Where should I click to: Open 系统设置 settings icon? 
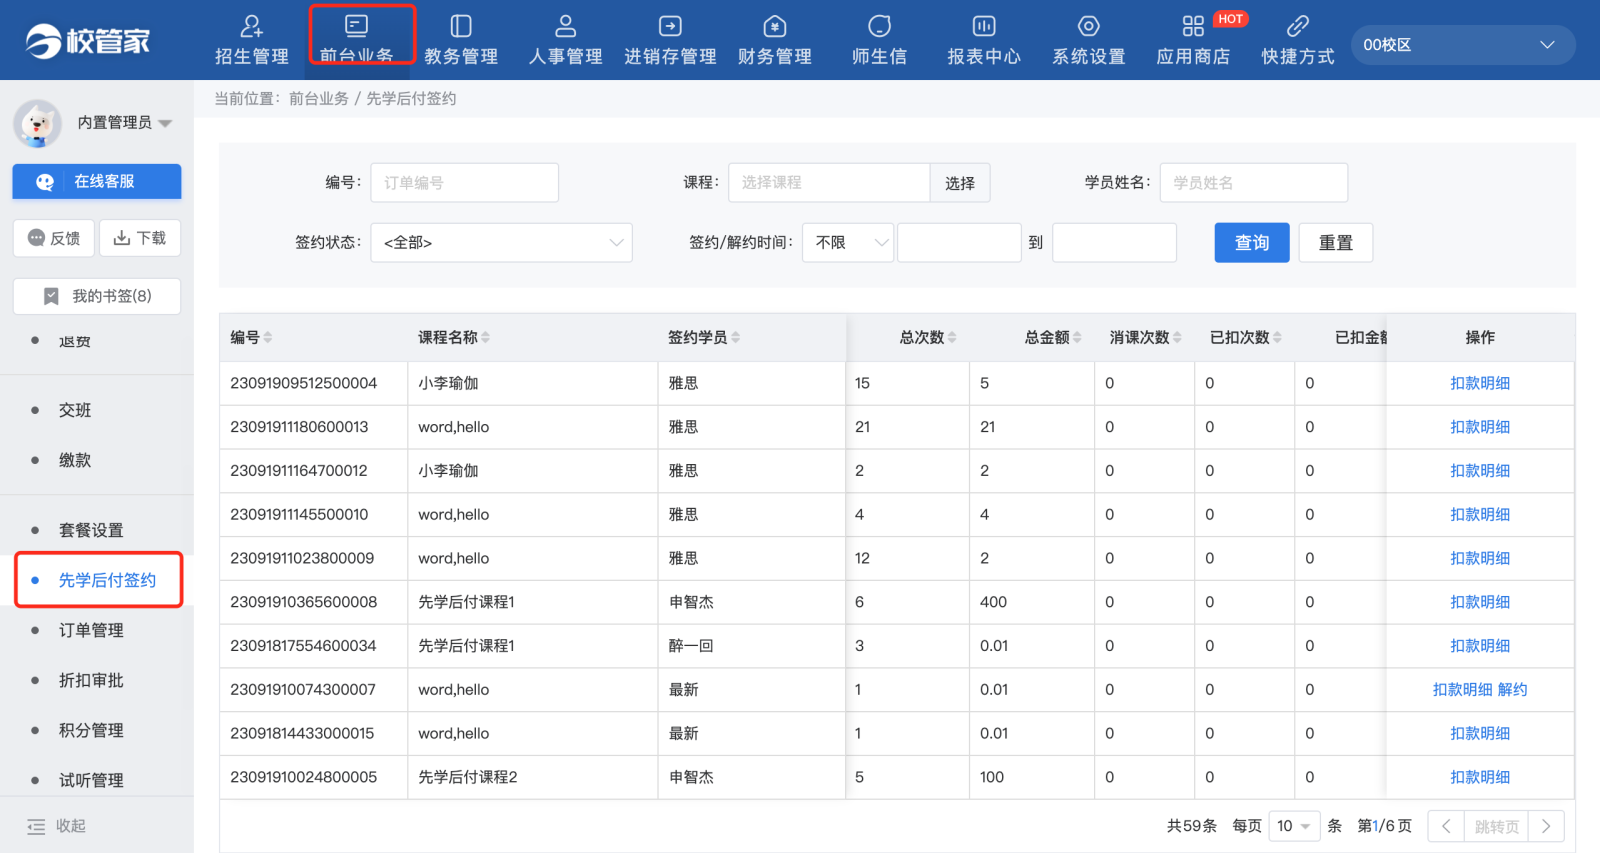click(1089, 26)
